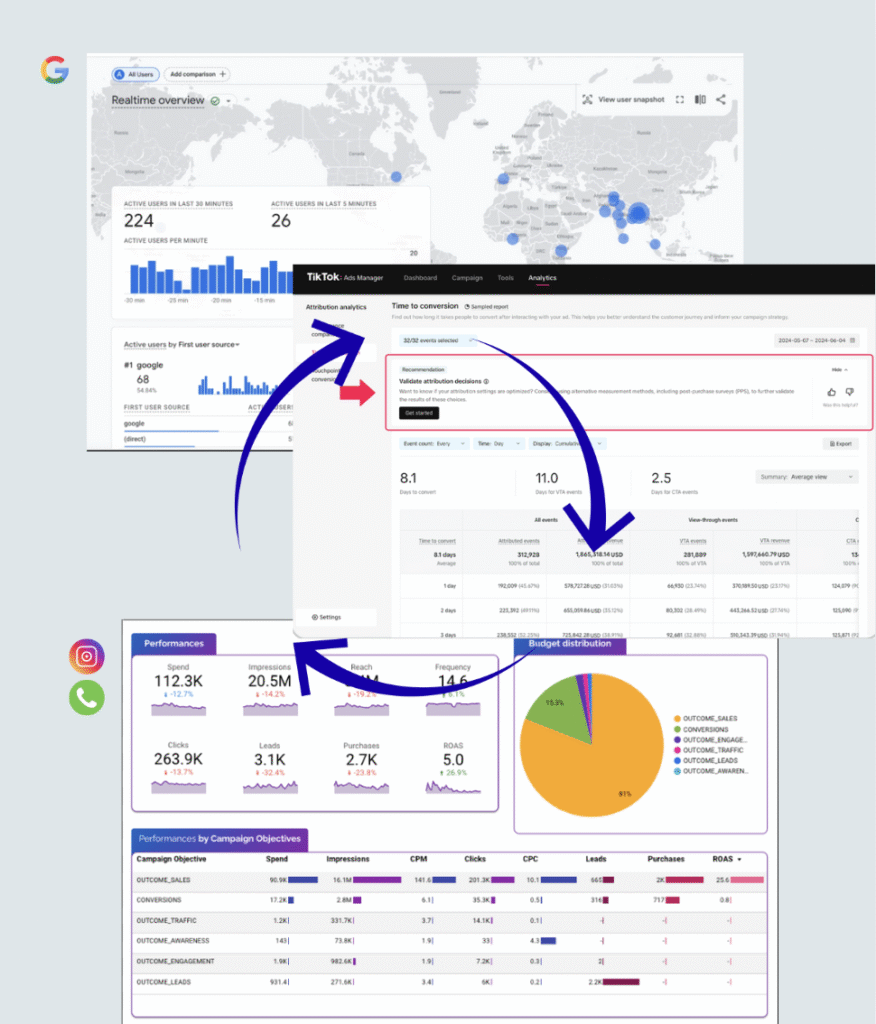Viewport: 876px width, 1024px height.
Task: Open the Dashboard tab in Ads Manager
Action: pyautogui.click(x=420, y=278)
